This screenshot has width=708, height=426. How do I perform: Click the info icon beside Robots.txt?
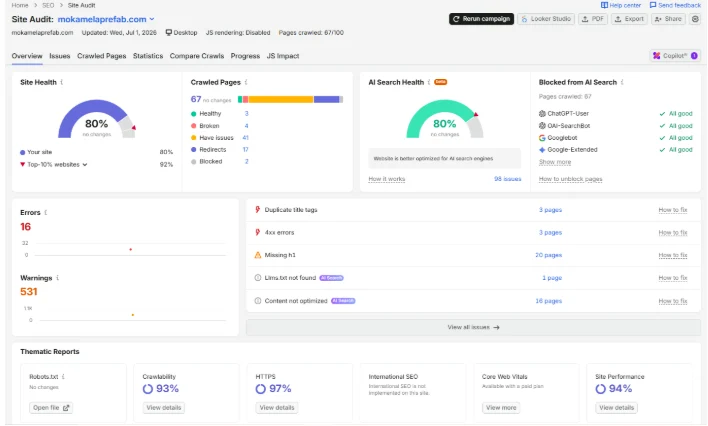pos(63,376)
